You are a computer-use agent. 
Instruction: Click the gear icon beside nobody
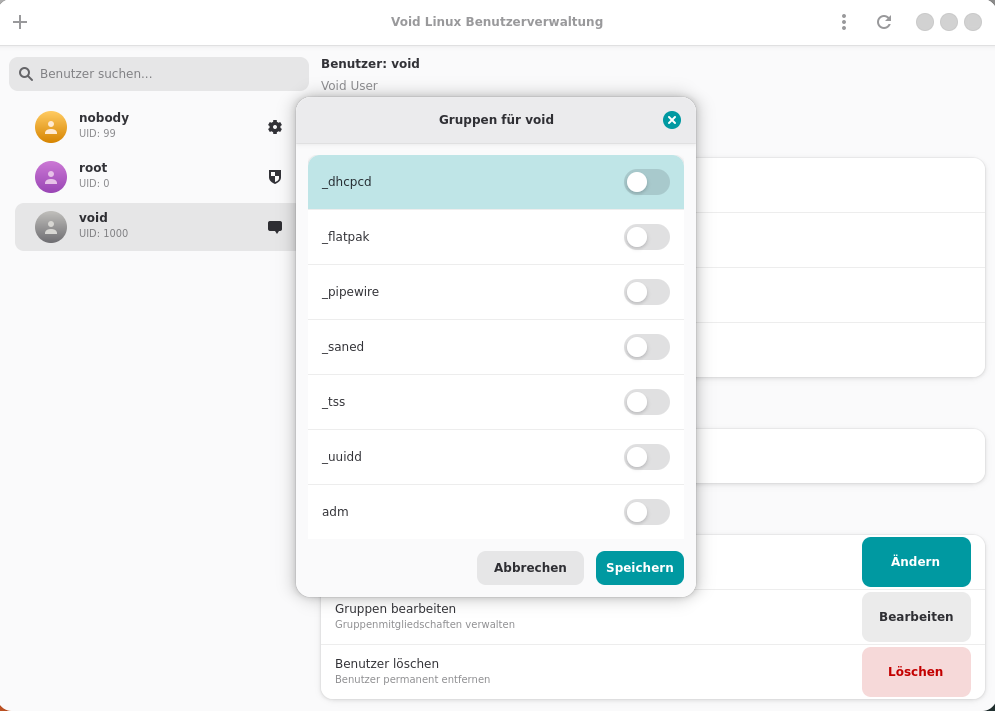[275, 127]
